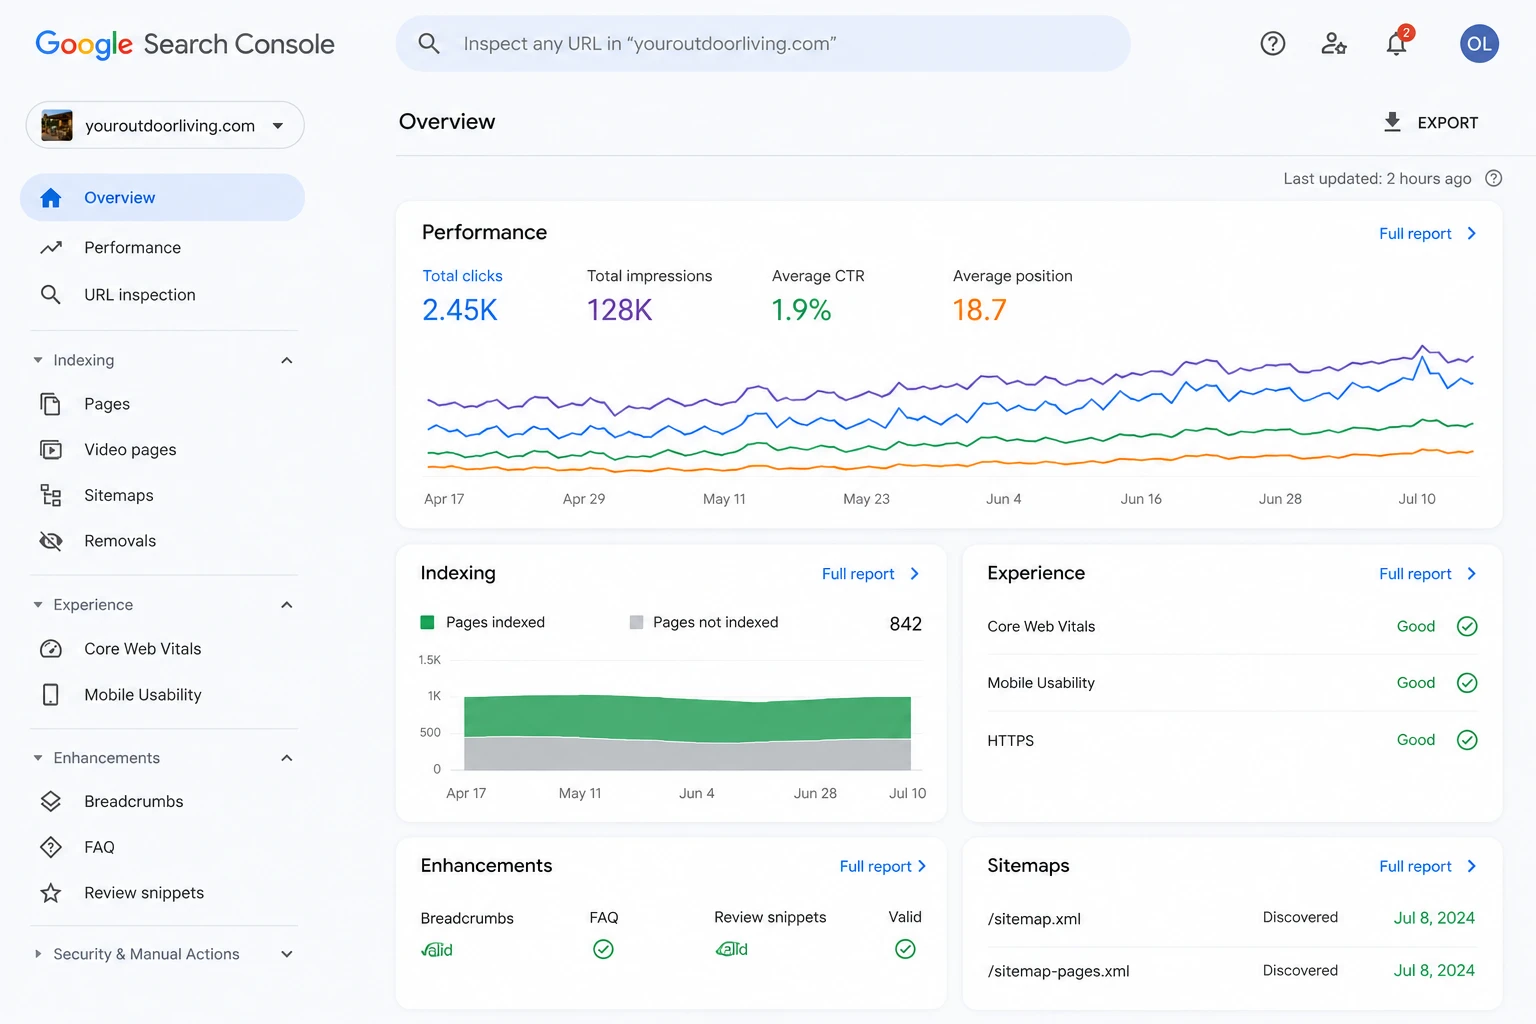The width and height of the screenshot is (1536, 1024).
Task: Click Pages not indexed gray swatch
Action: 636,622
